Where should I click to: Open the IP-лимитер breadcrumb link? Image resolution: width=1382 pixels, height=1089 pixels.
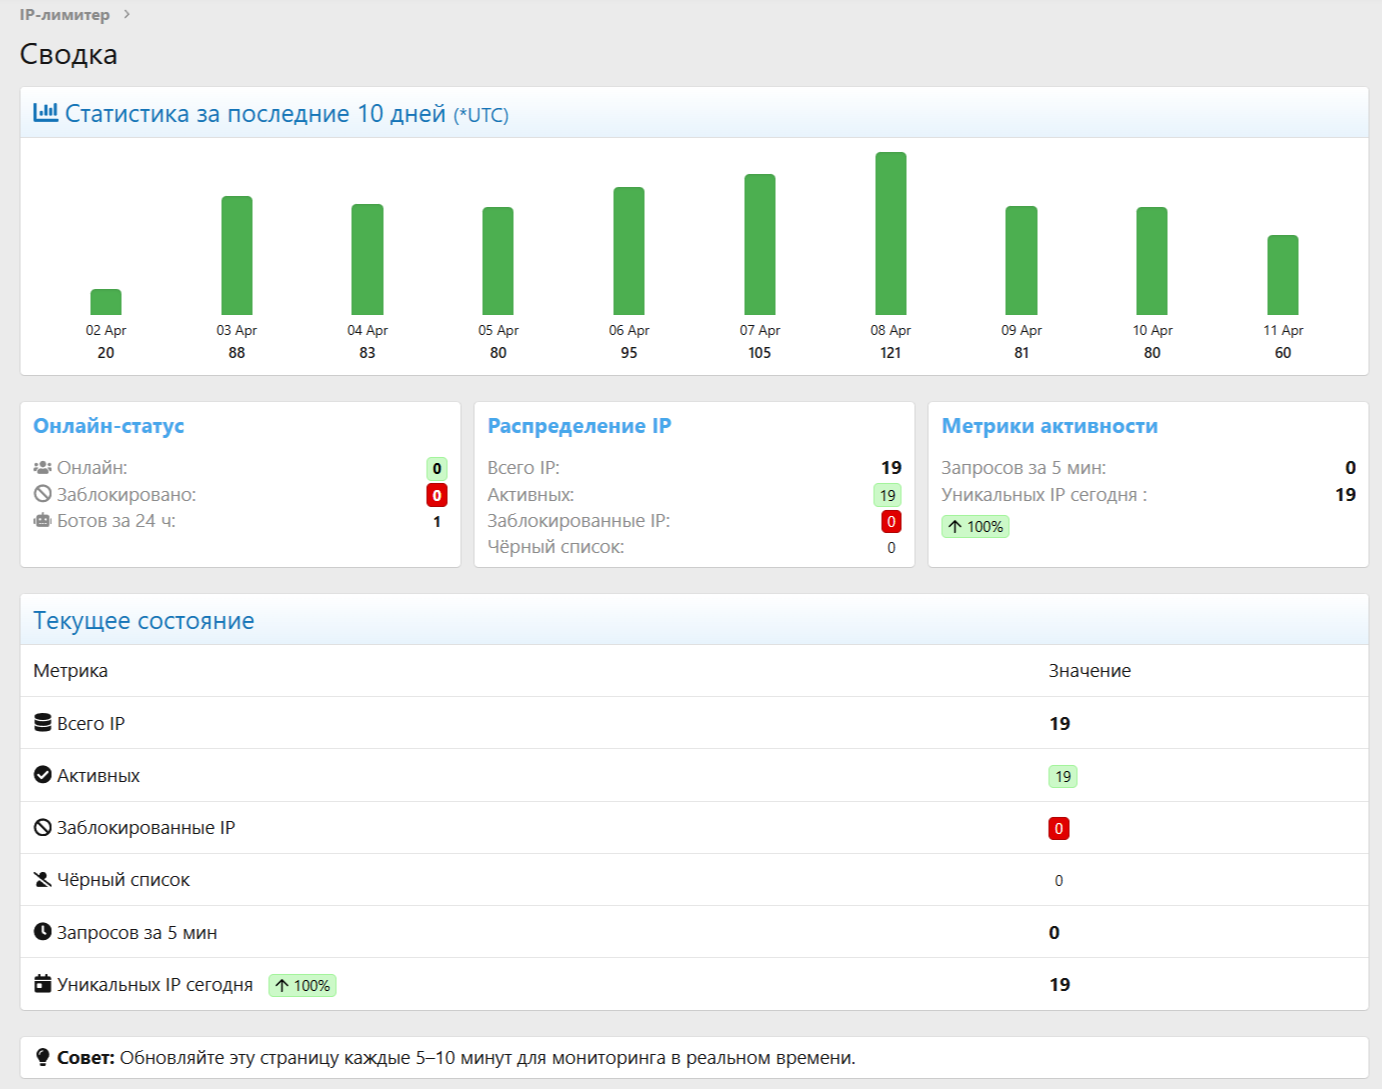[65, 14]
